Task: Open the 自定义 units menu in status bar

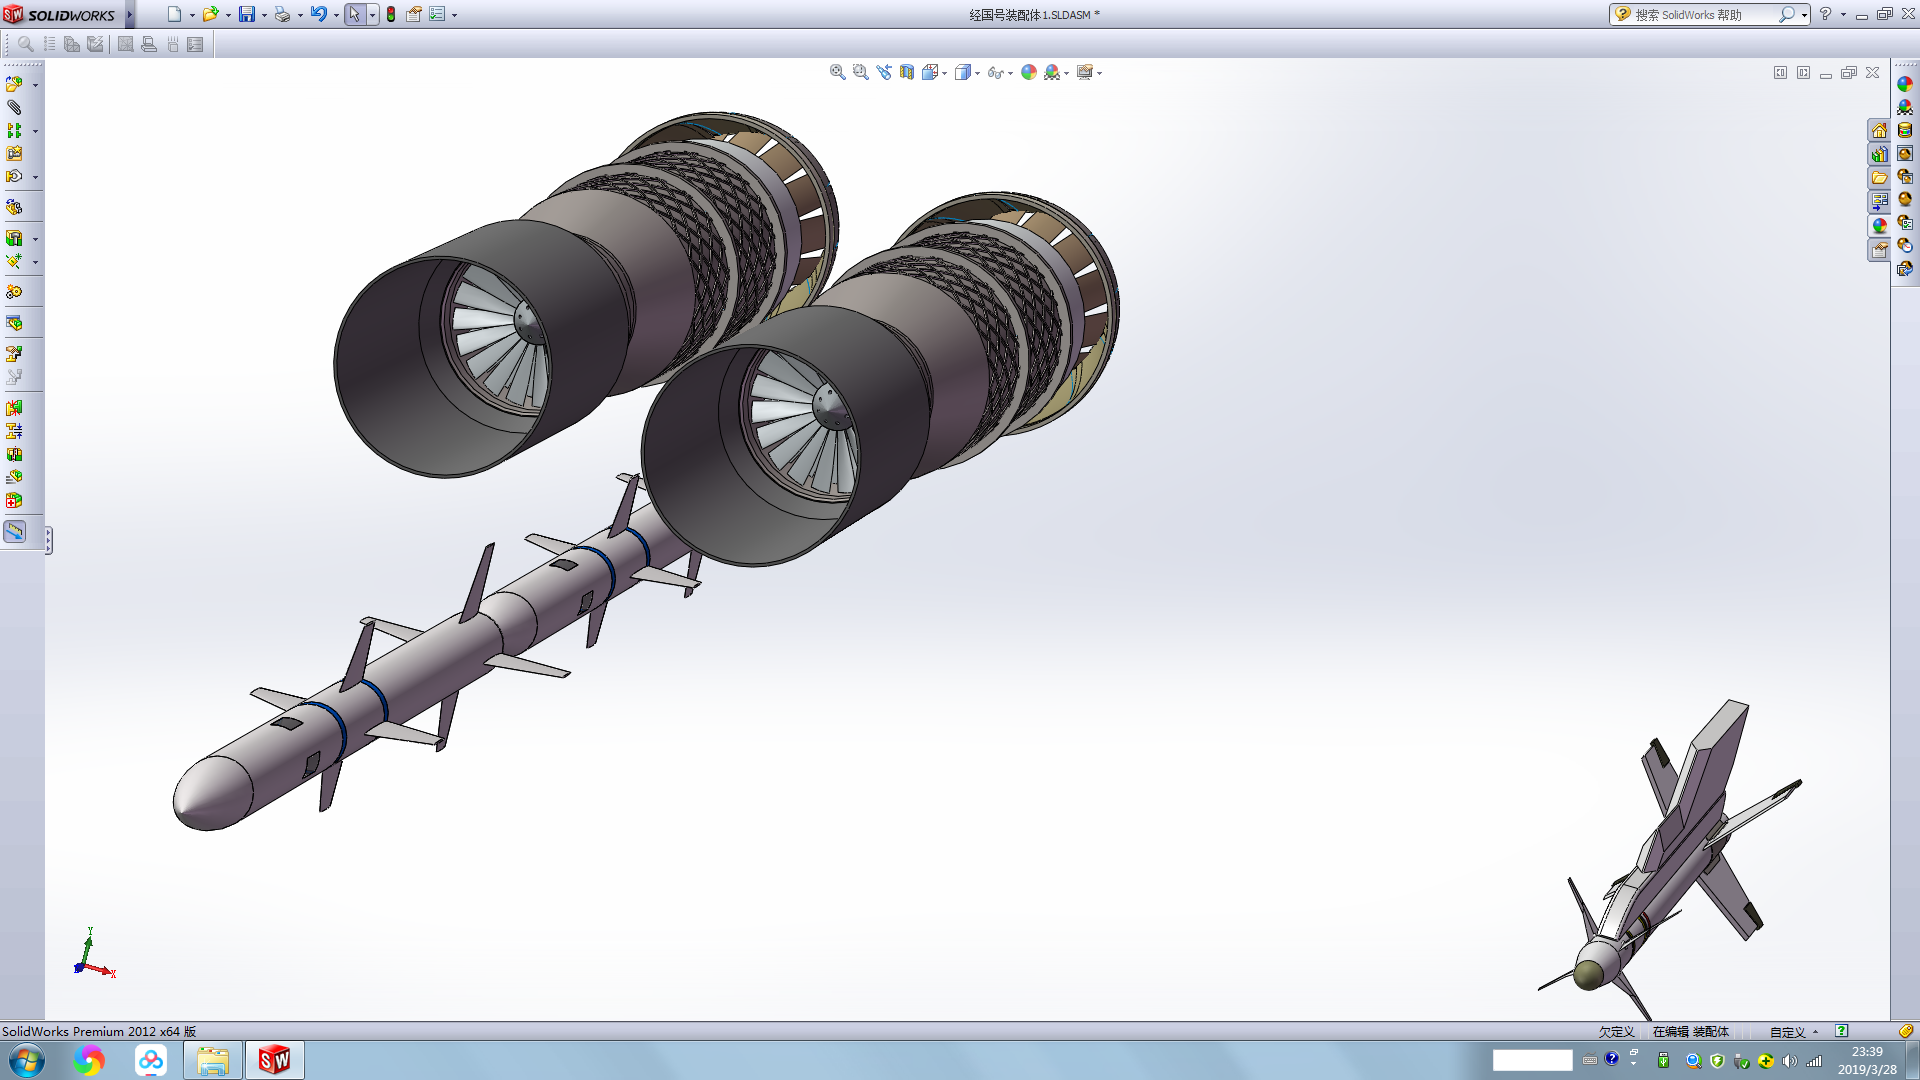Action: [x=1792, y=1032]
